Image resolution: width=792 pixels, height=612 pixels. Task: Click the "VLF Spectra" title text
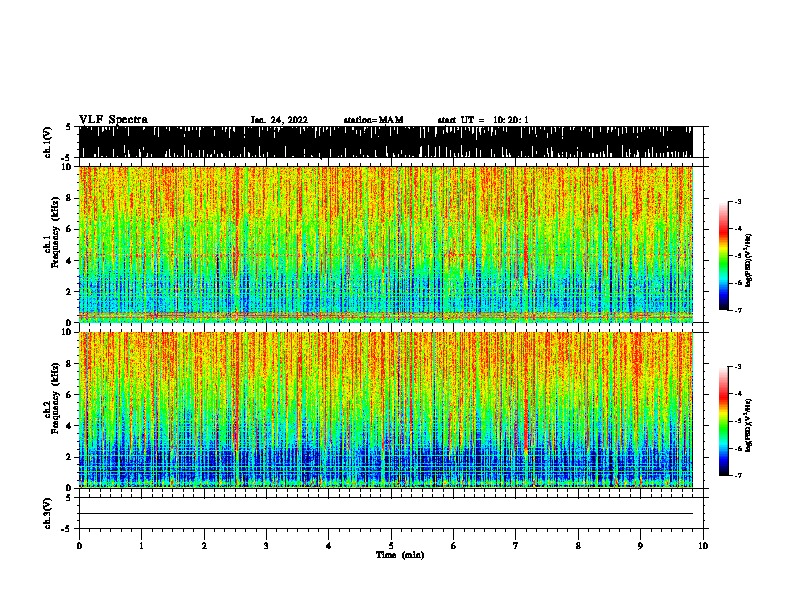point(113,120)
